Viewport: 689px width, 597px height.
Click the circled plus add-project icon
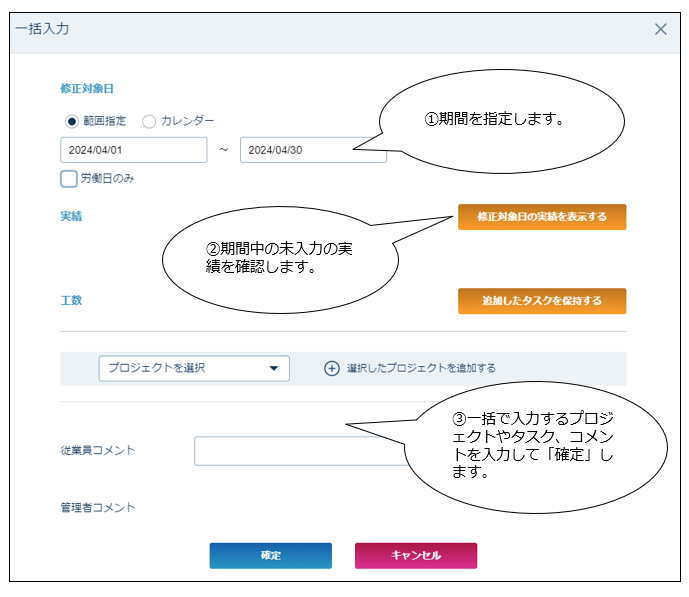(x=332, y=368)
